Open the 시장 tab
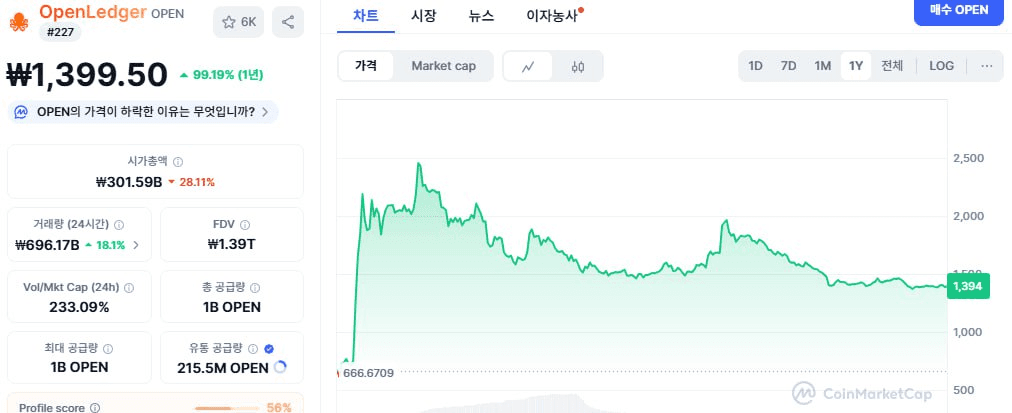The width and height of the screenshot is (1012, 413). 424,16
